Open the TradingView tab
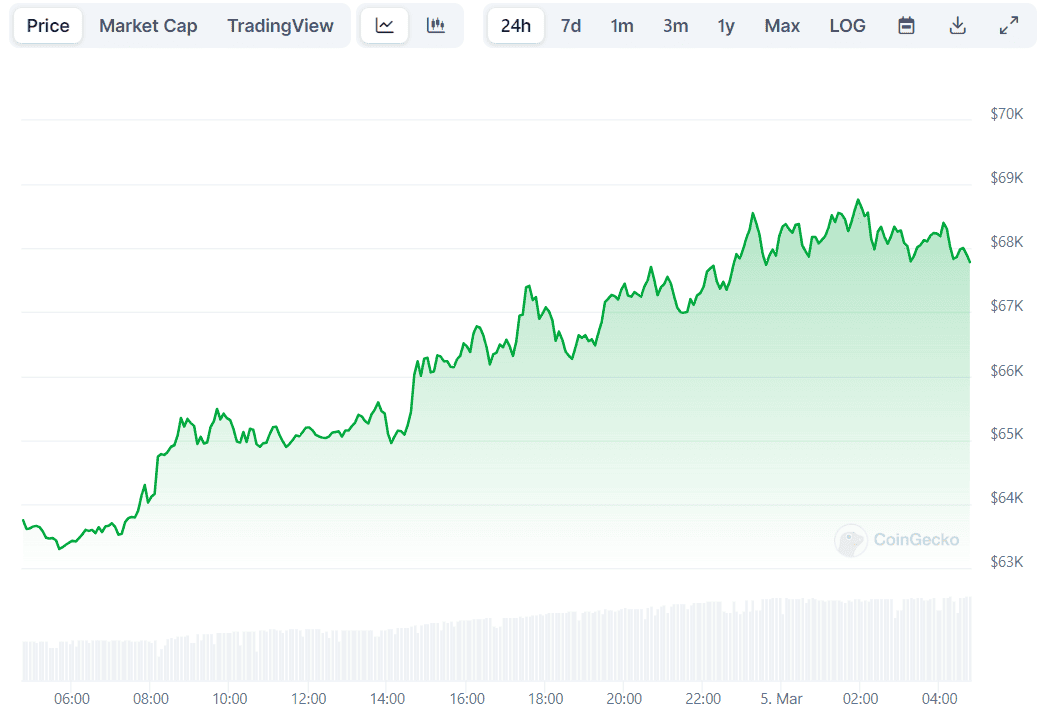This screenshot has width=1047, height=727. point(280,26)
